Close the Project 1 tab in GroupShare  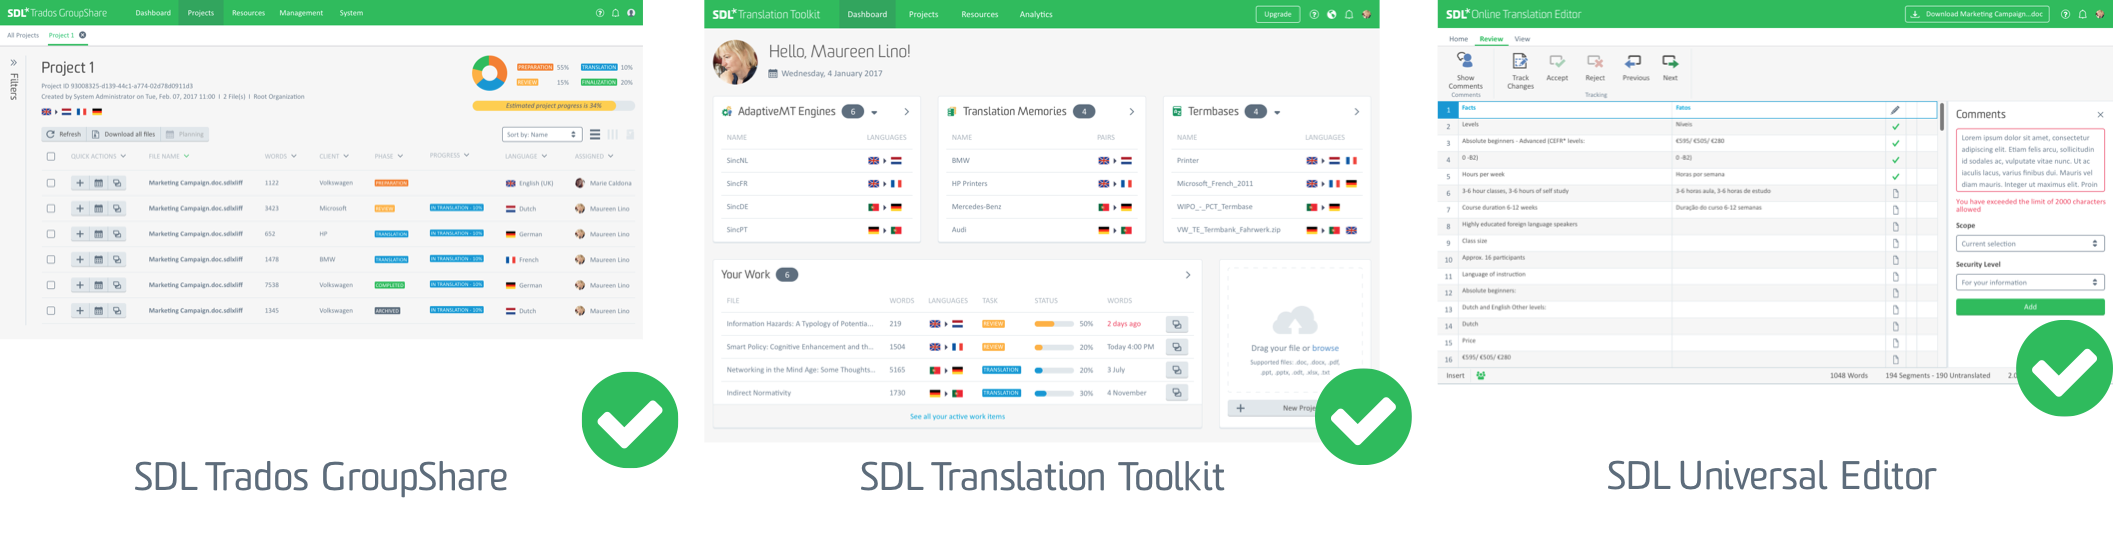point(83,35)
